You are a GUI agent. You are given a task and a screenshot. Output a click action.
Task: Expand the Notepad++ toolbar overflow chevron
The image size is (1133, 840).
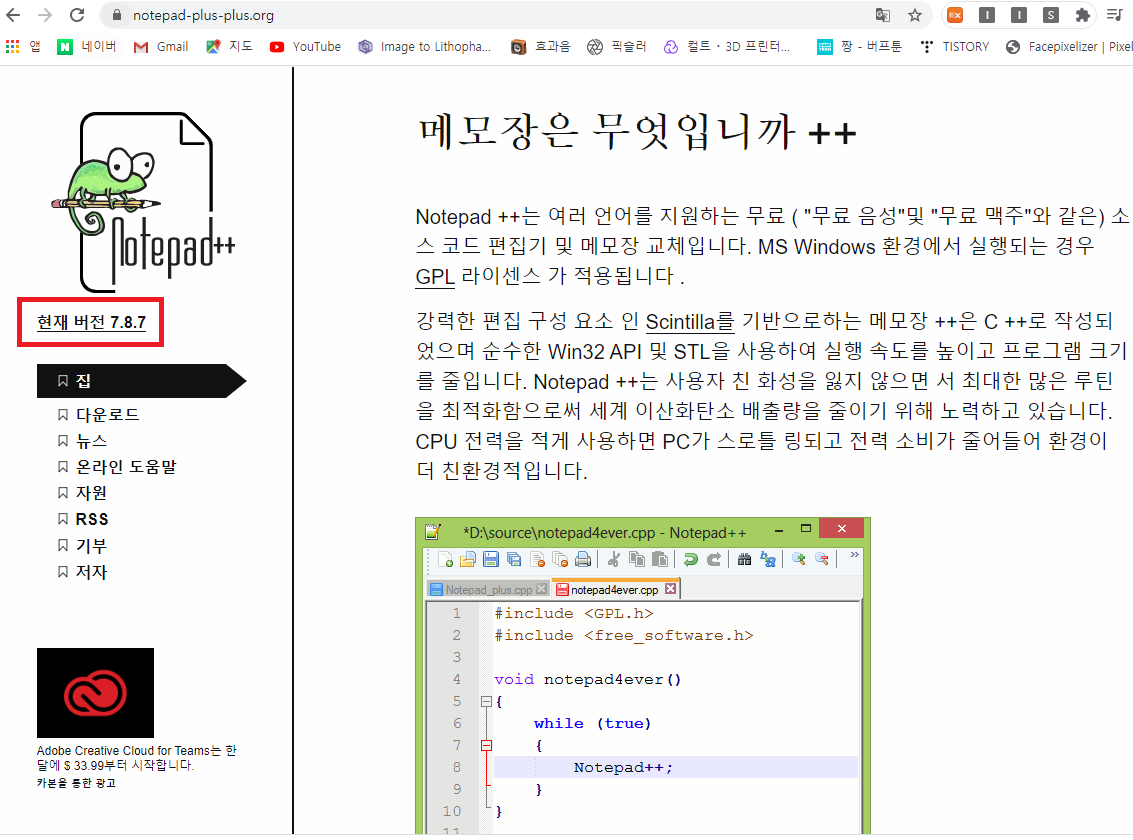(855, 555)
